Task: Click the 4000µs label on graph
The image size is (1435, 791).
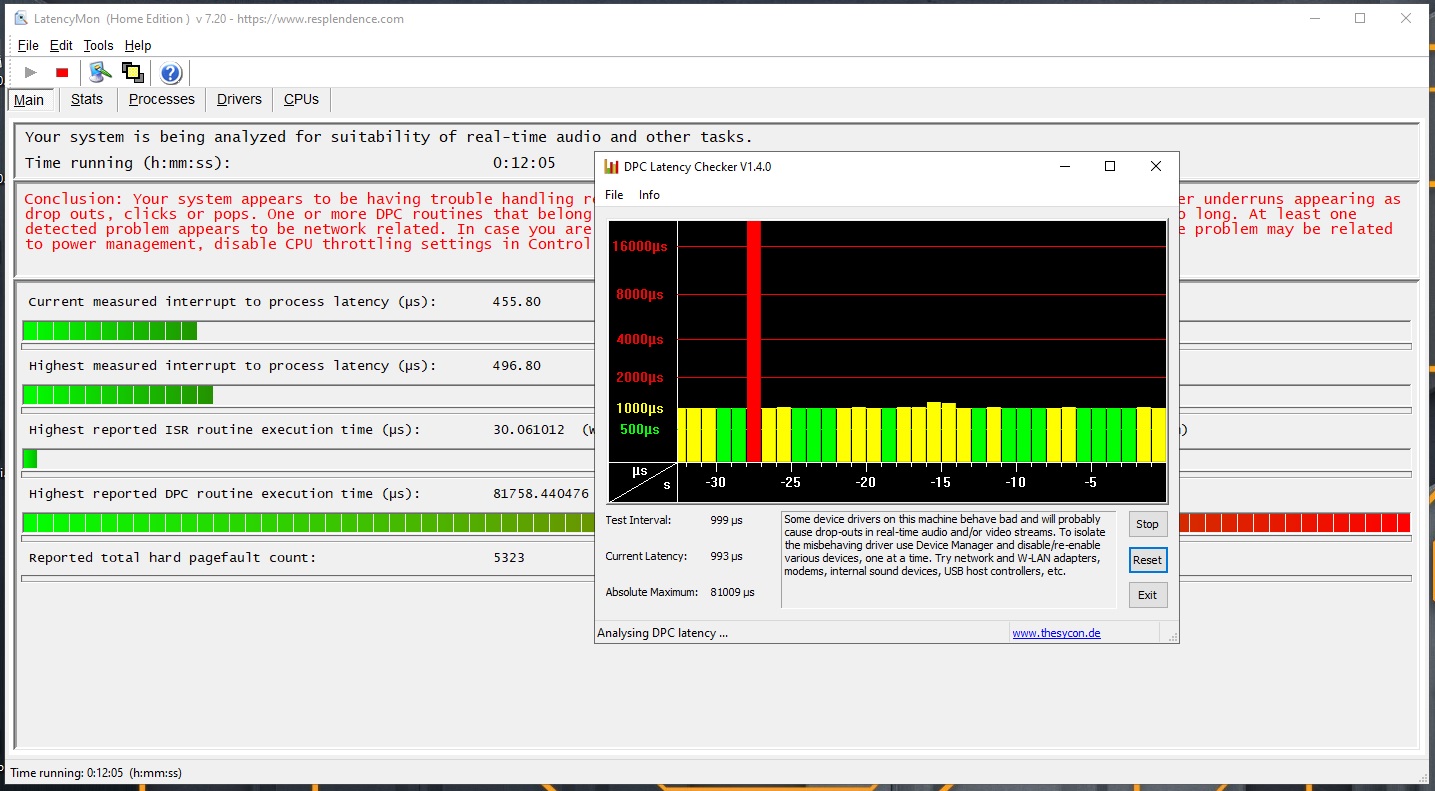Action: coord(641,339)
